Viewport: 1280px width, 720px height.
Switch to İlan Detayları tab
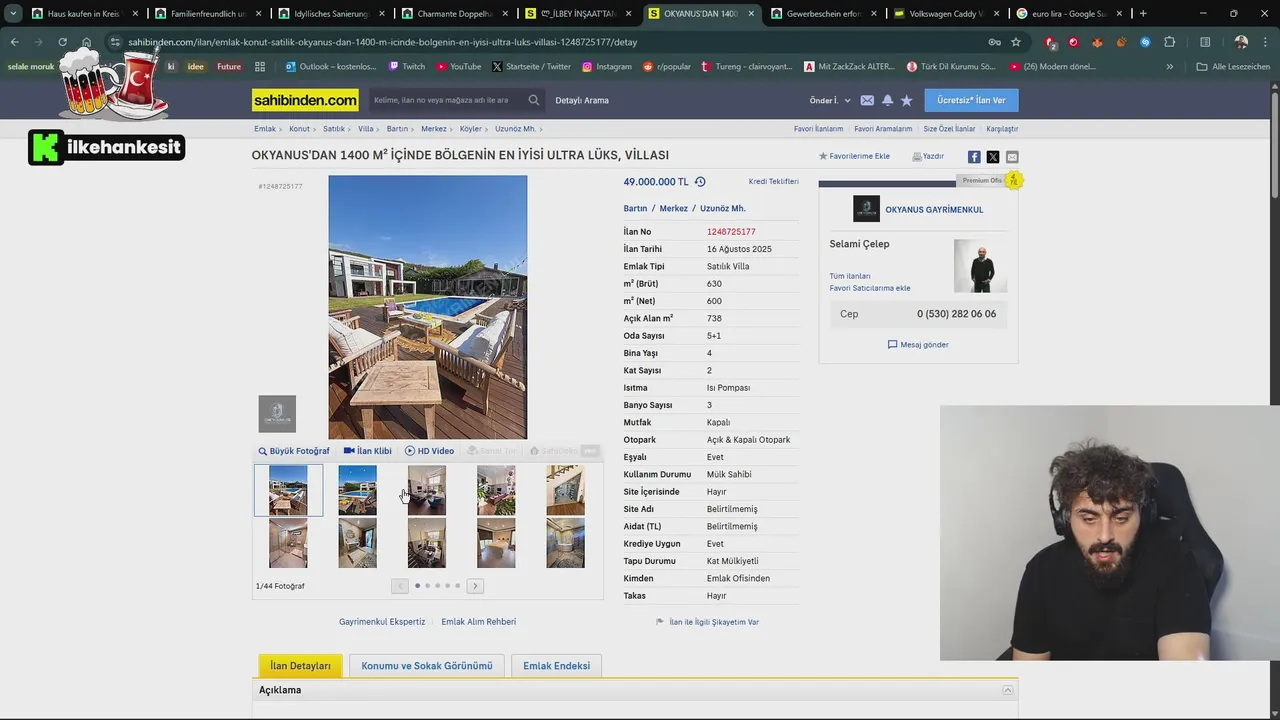point(300,666)
